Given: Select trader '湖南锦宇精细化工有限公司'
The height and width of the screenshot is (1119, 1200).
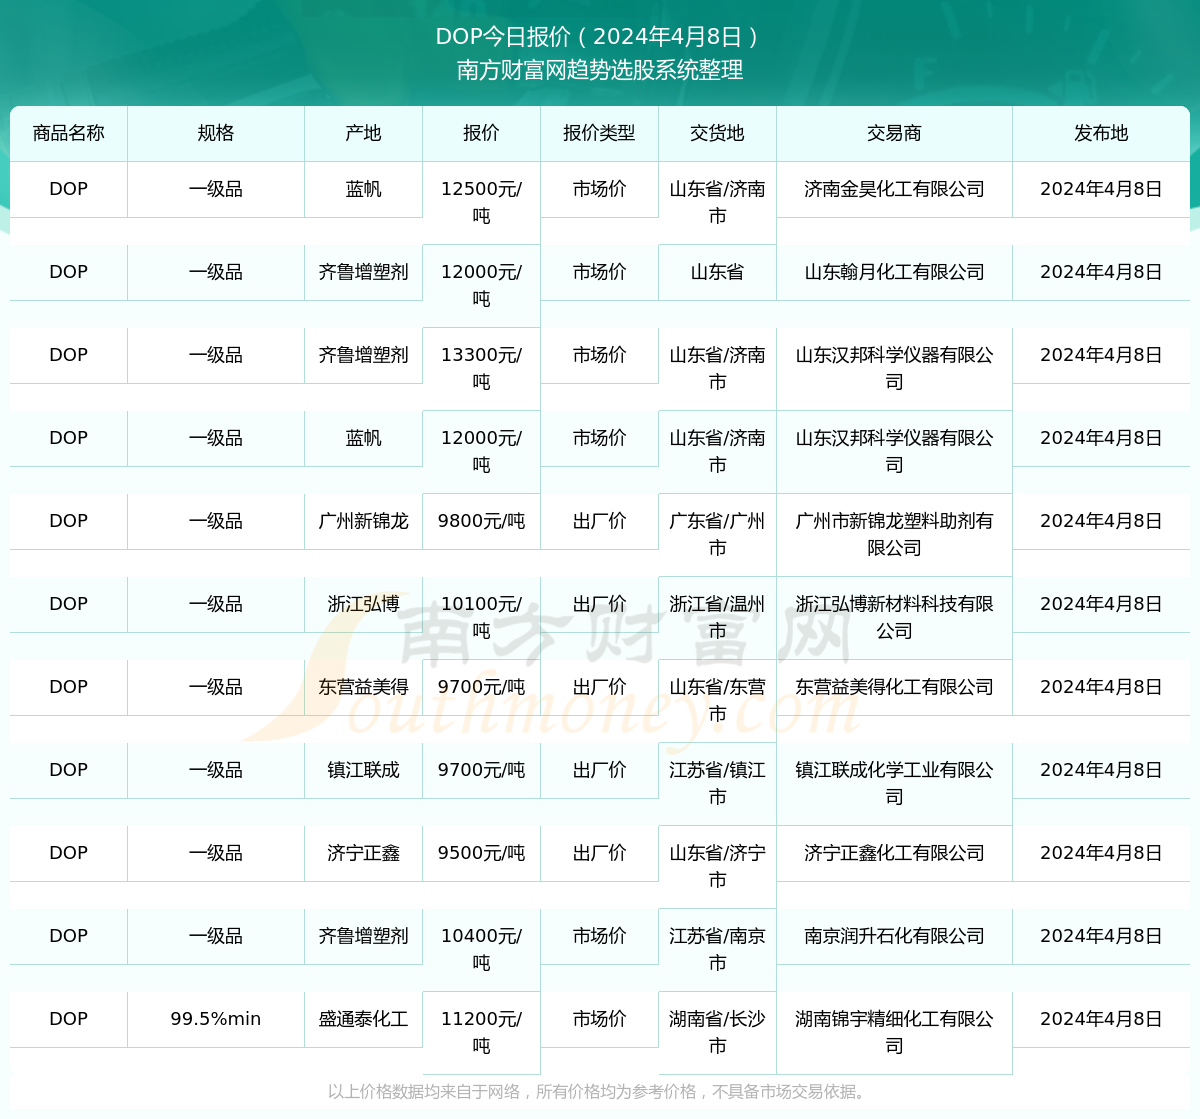Looking at the screenshot, I should (894, 1032).
